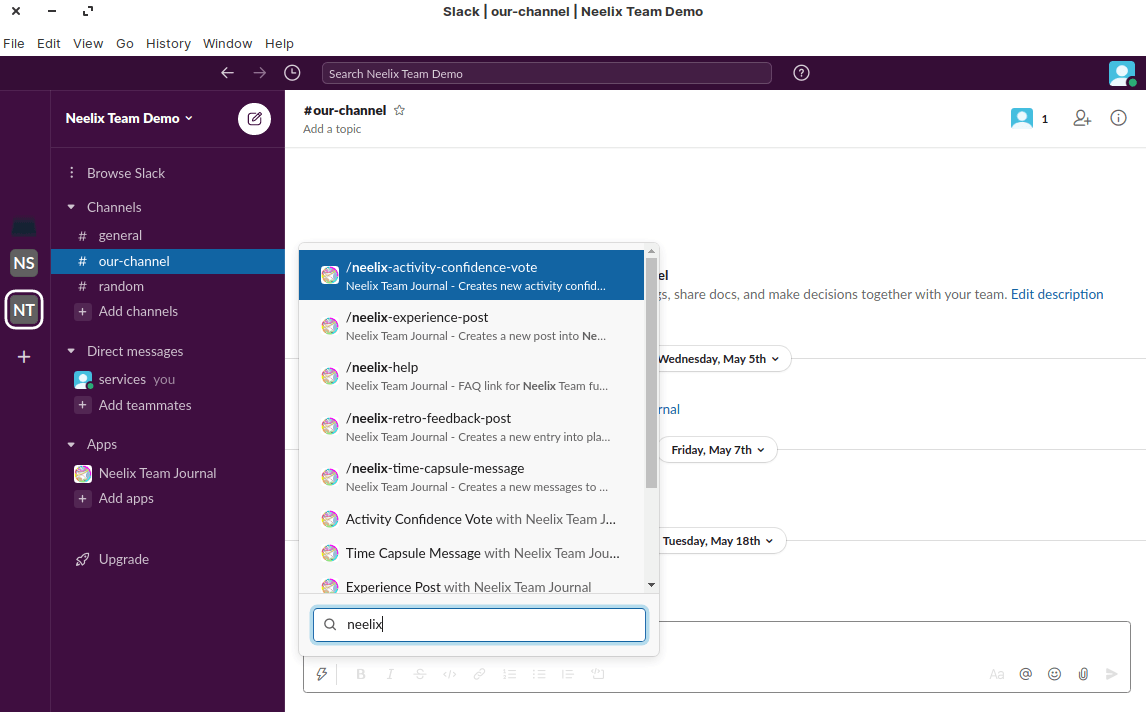
Task: Attach a file with paperclip icon
Action: point(1083,674)
